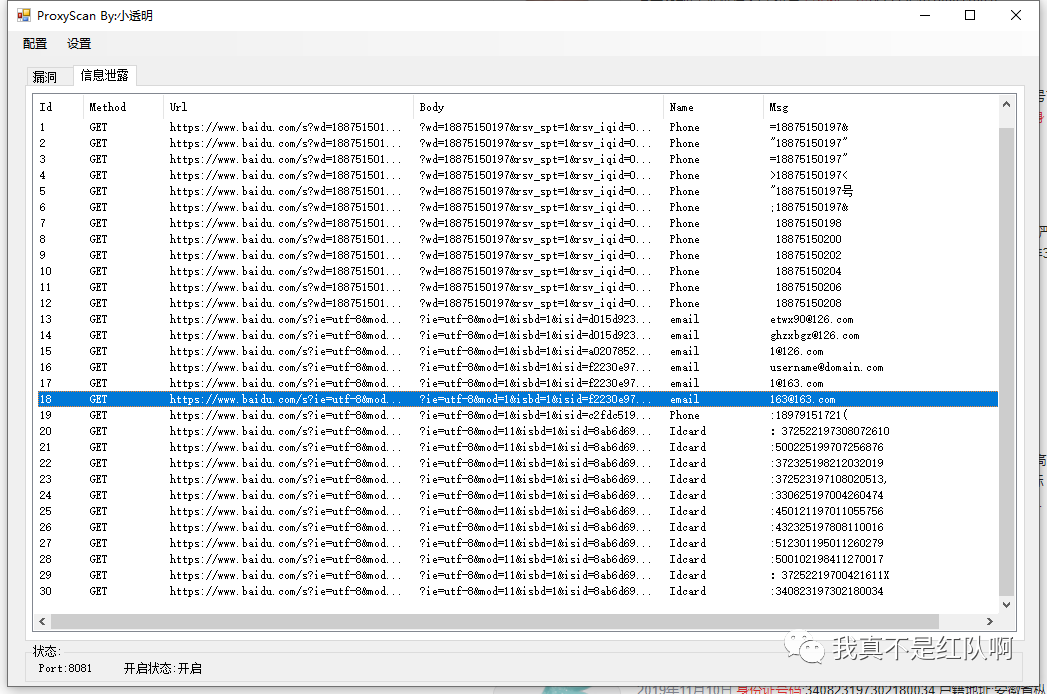Select the 信息泄露 tab
The width and height of the screenshot is (1047, 694).
pos(104,75)
